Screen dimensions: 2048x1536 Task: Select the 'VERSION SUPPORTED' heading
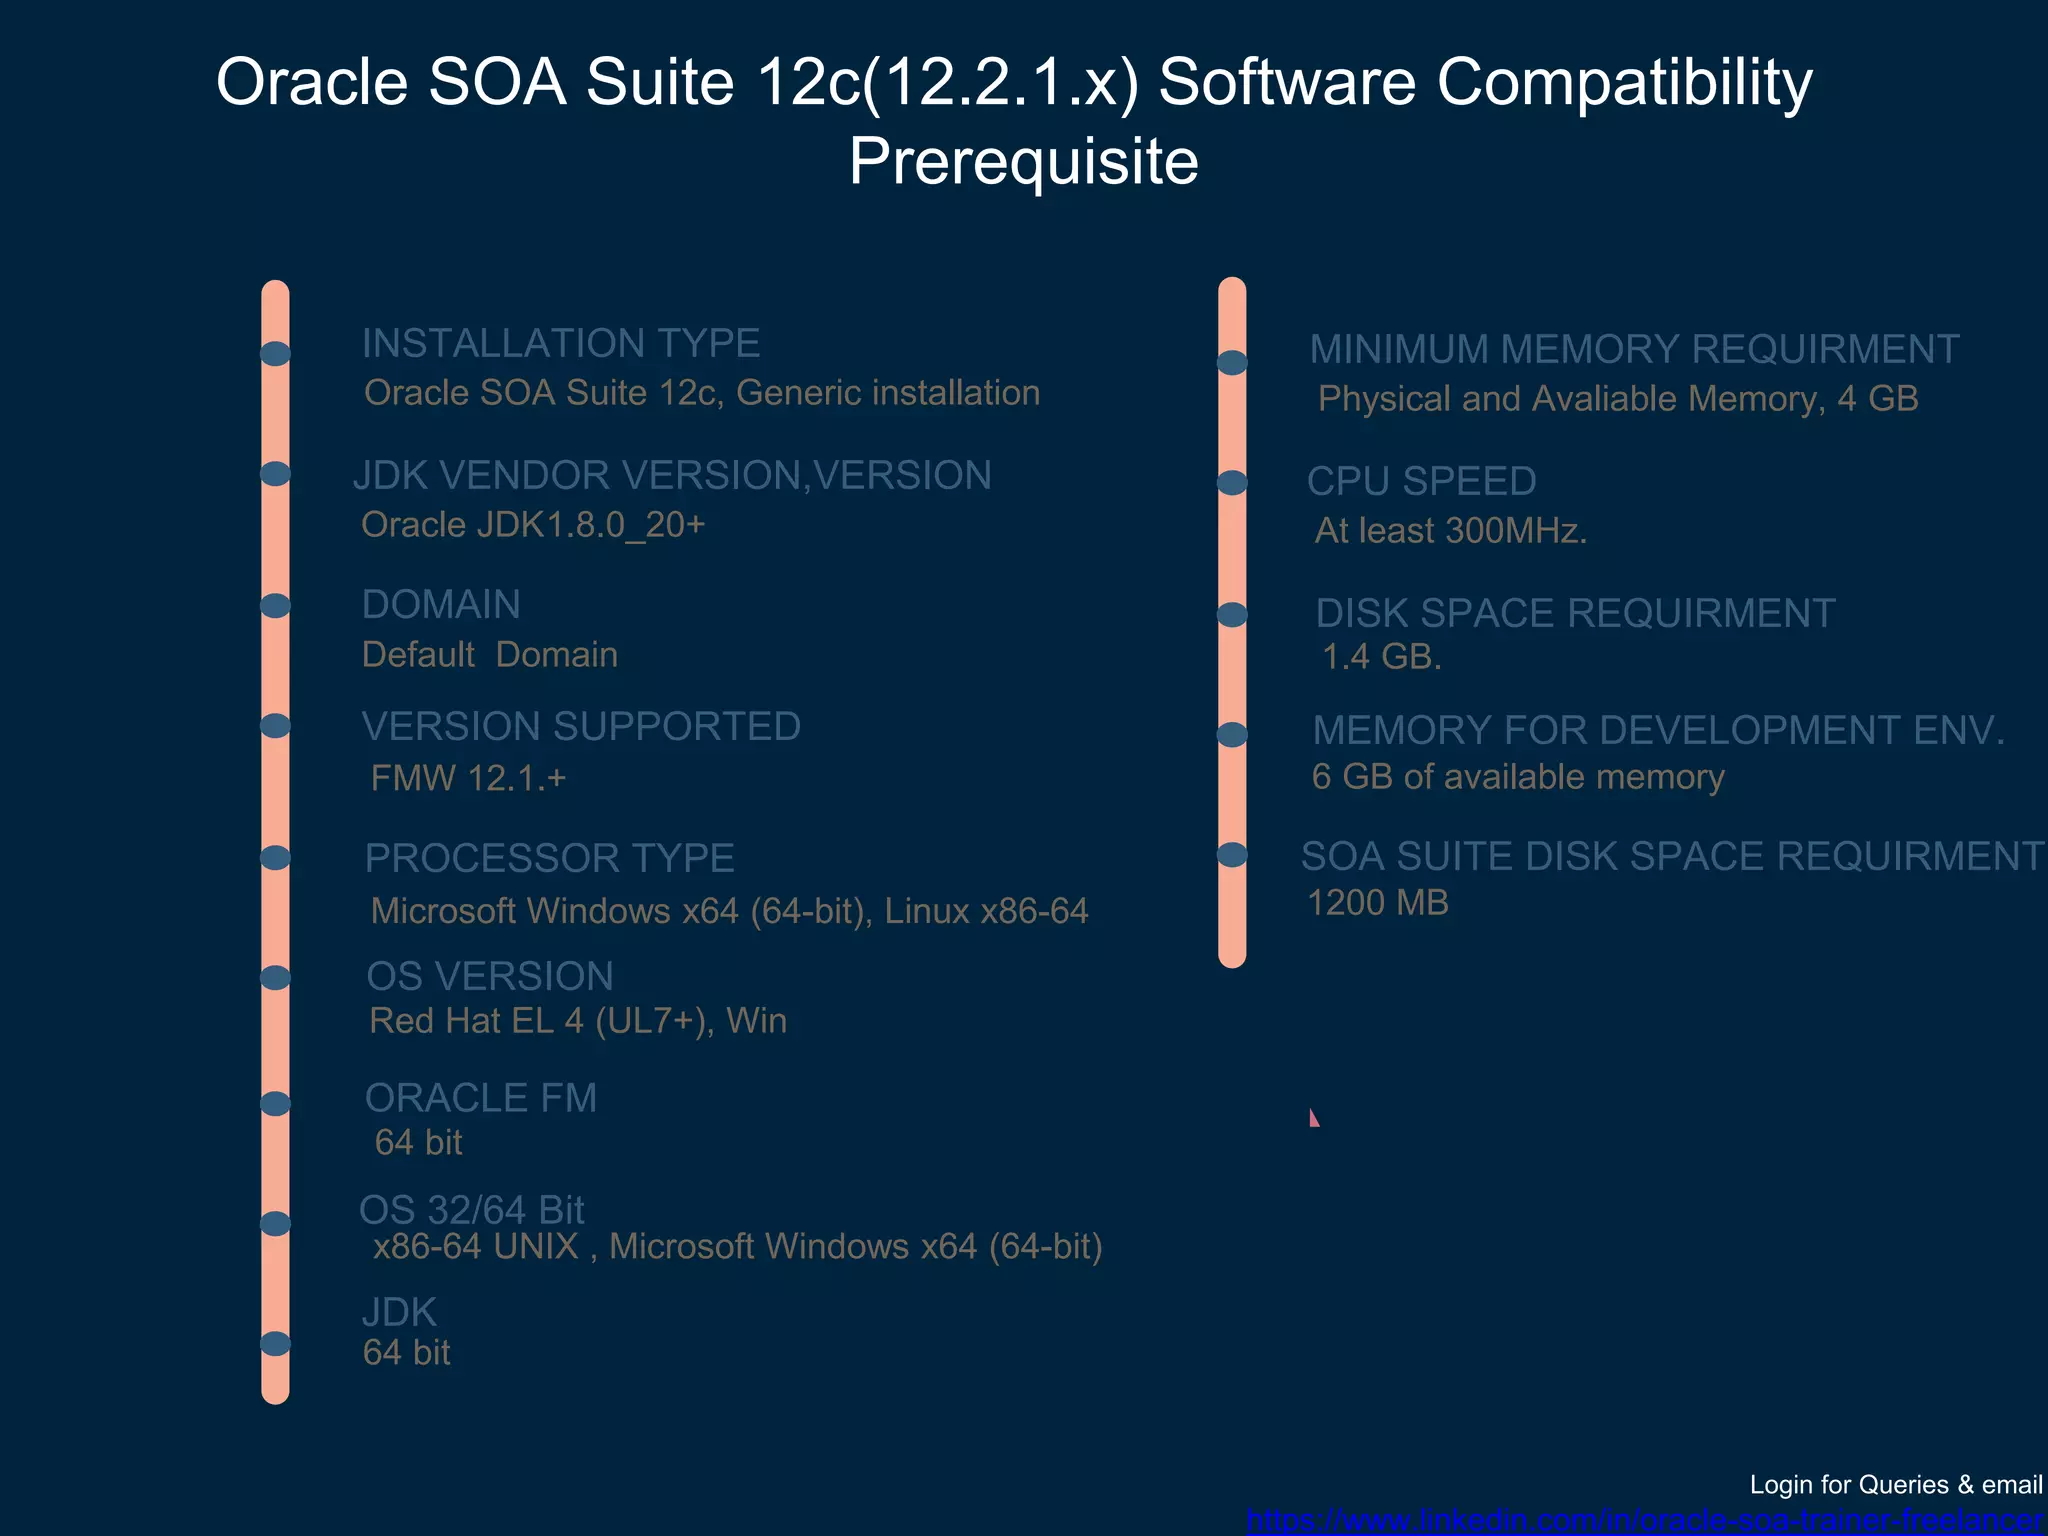tap(581, 726)
